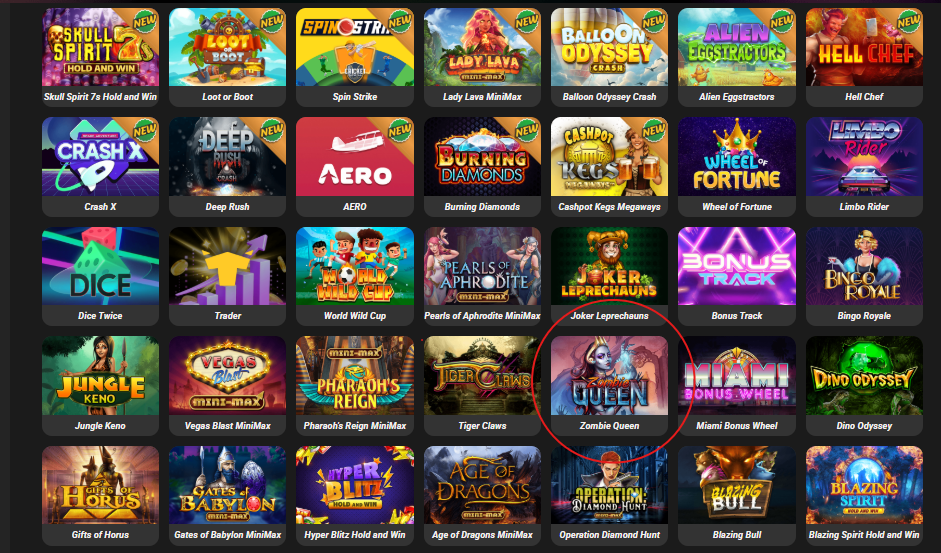The image size is (941, 553).
Task: Open the Miami Bonus Wheel tile
Action: [736, 385]
